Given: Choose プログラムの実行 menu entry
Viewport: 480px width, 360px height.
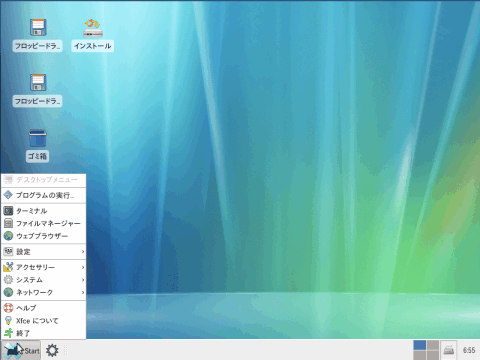Looking at the screenshot, I should pos(44,195).
